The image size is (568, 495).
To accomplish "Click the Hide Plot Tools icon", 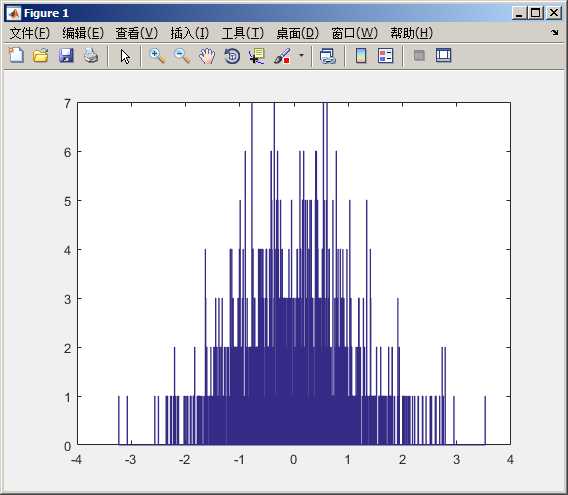I will point(419,56).
